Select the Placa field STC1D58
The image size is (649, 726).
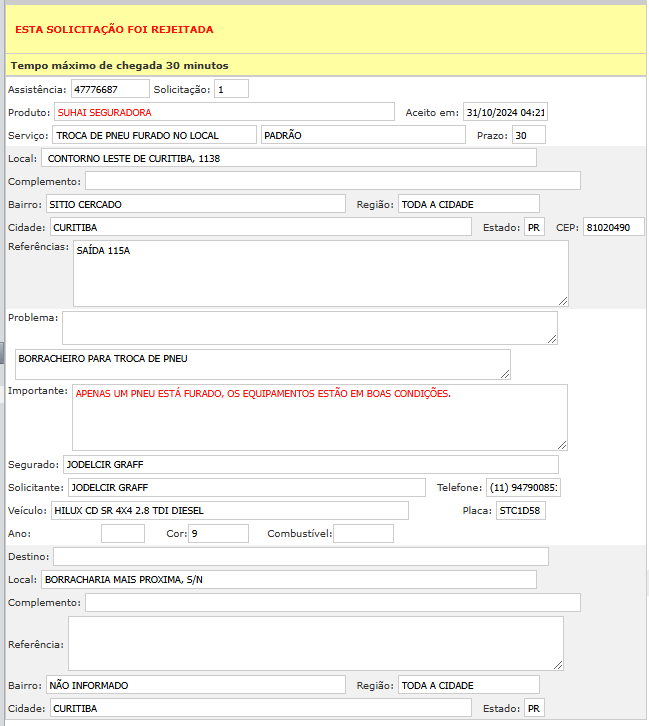pos(520,511)
